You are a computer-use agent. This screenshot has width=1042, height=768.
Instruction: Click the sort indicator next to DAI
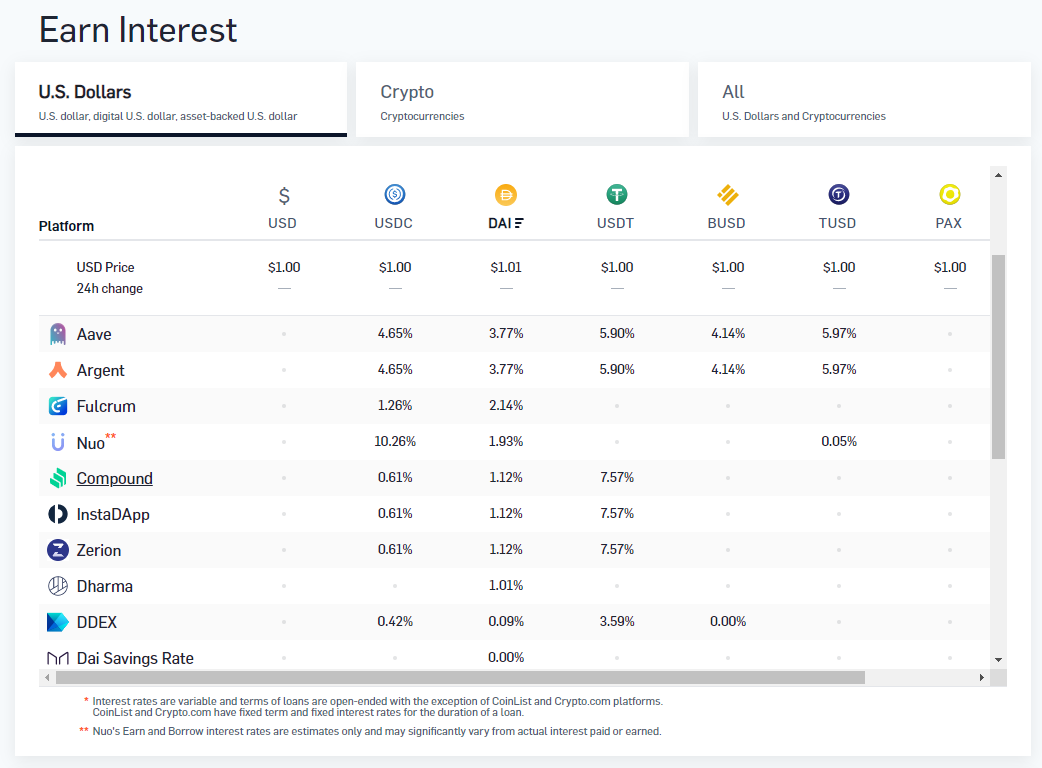[x=519, y=223]
